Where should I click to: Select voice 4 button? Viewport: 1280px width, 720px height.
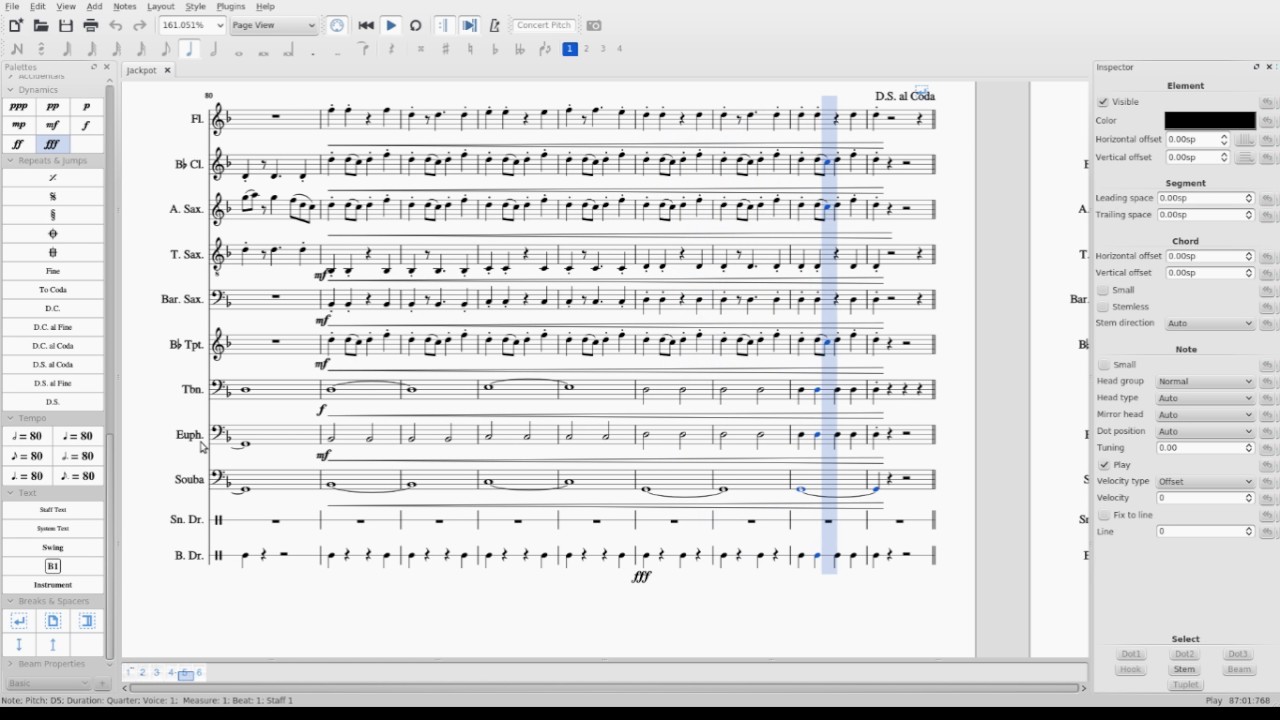pos(619,48)
